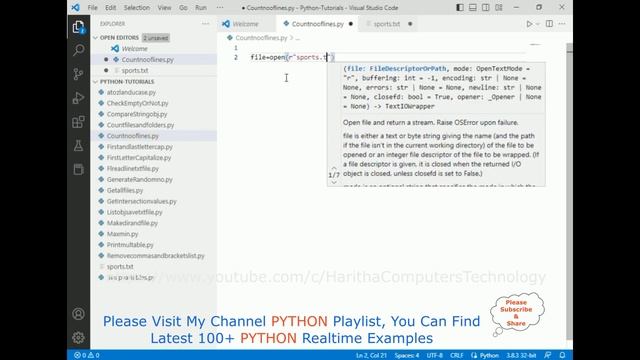Image resolution: width=640 pixels, height=360 pixels.
Task: Open Explorer views and more actions ellipsis
Action: pyautogui.click(x=205, y=24)
